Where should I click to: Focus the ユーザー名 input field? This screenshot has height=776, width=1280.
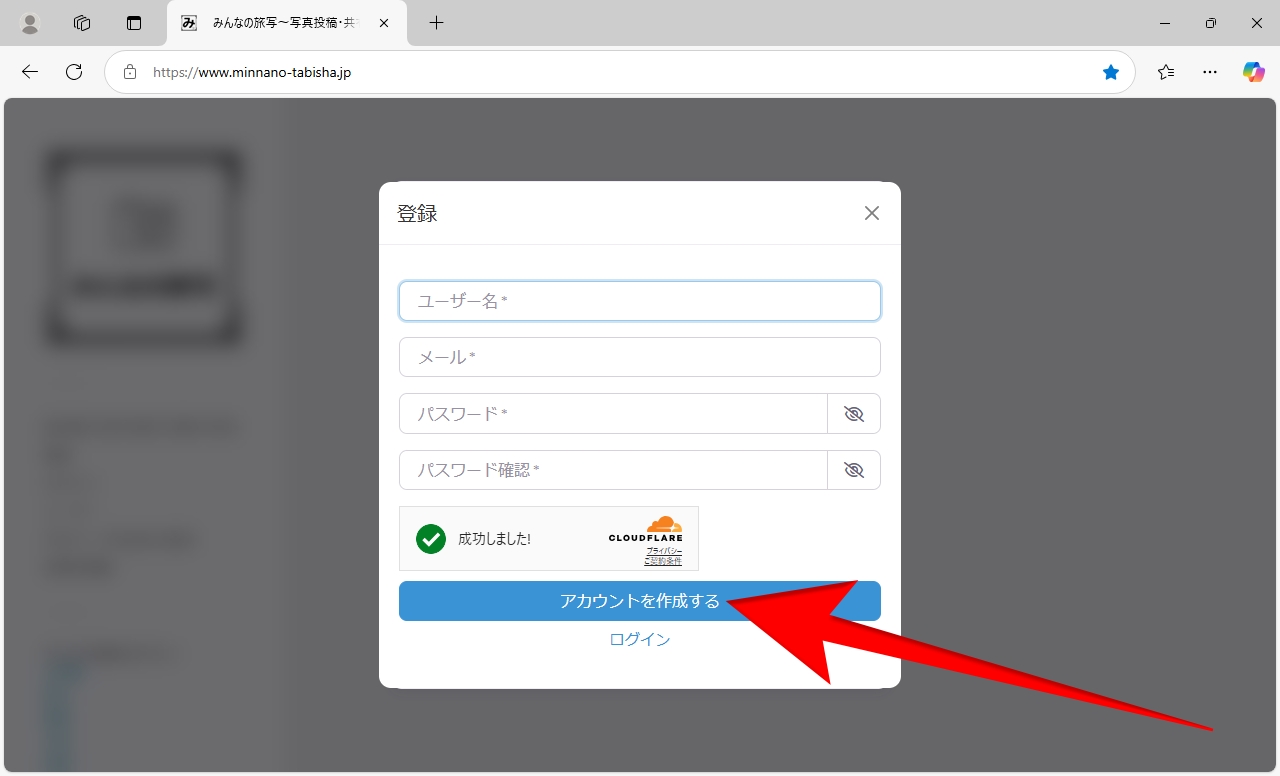tap(640, 301)
